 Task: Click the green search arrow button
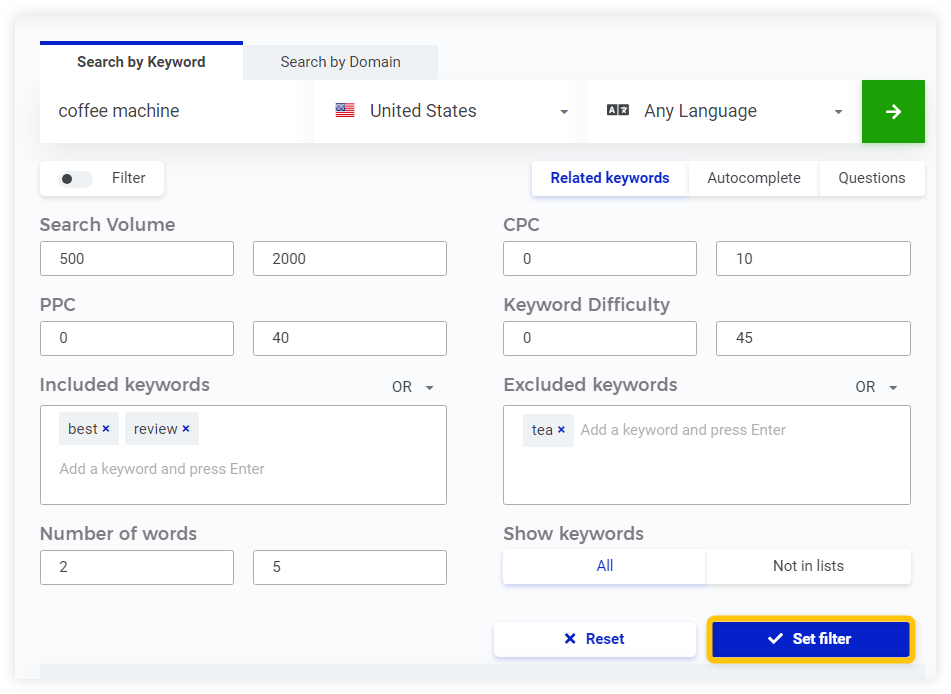point(893,111)
